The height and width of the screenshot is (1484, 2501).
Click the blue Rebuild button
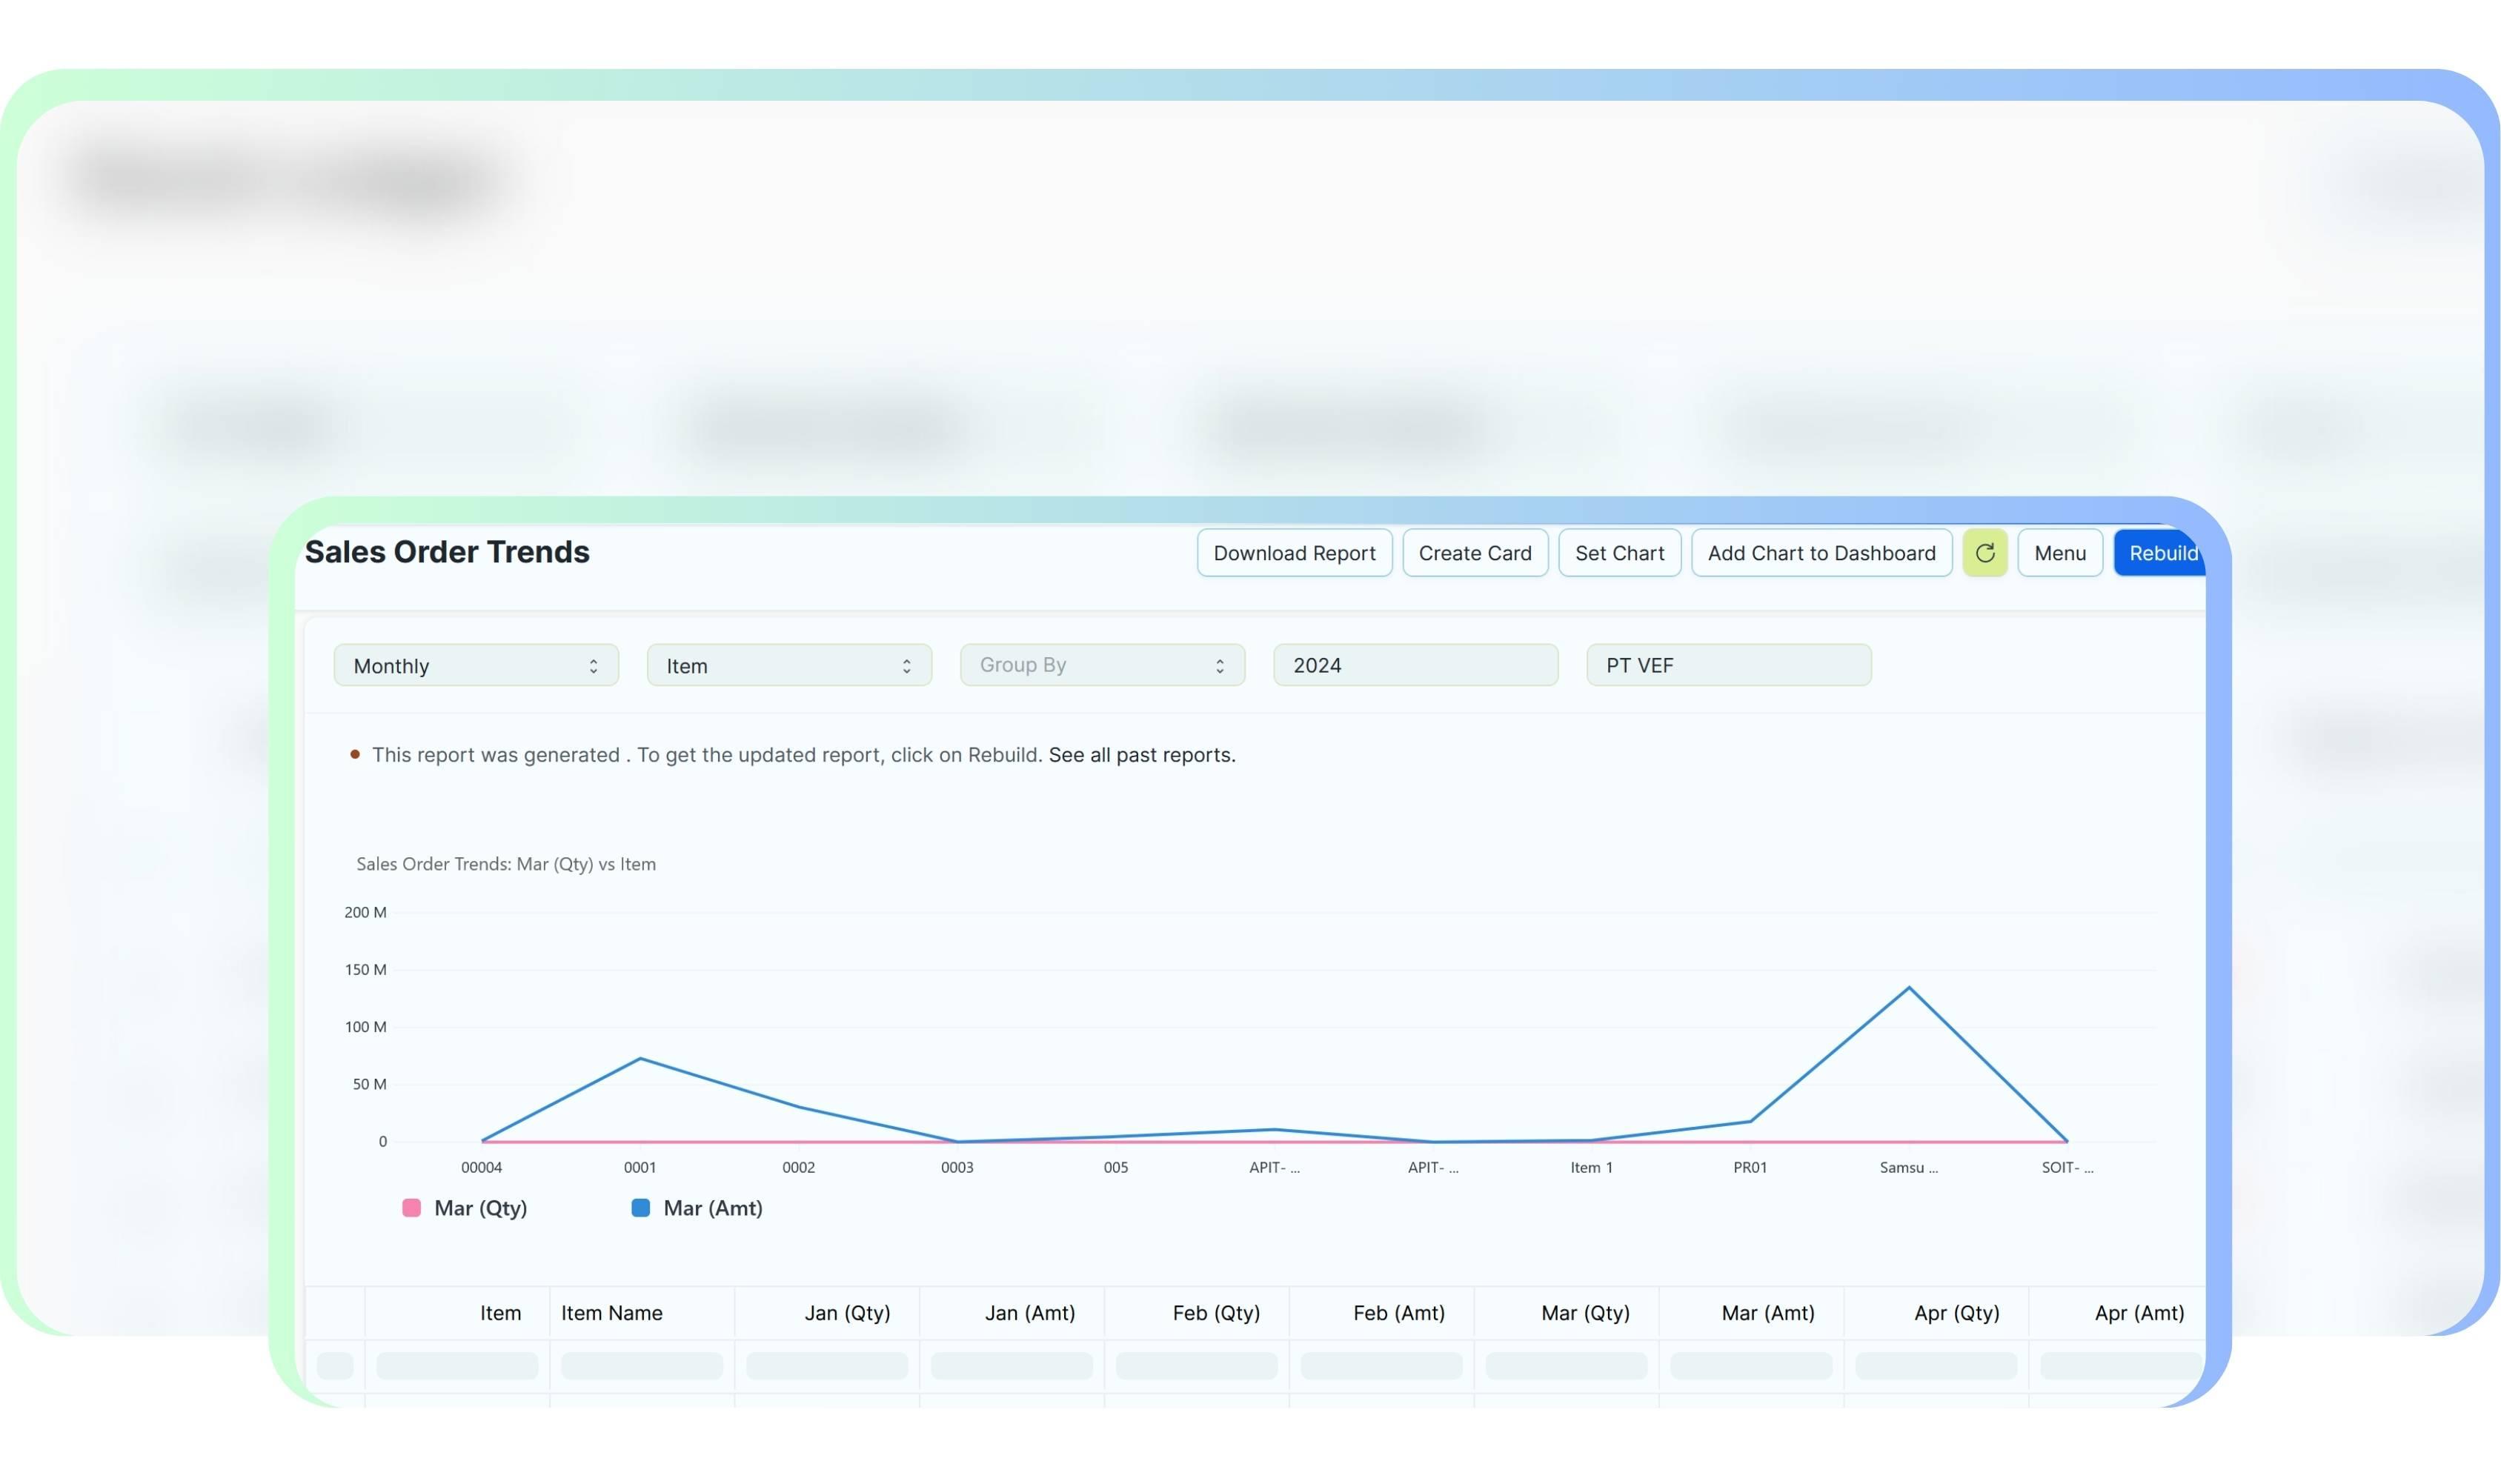[2160, 553]
